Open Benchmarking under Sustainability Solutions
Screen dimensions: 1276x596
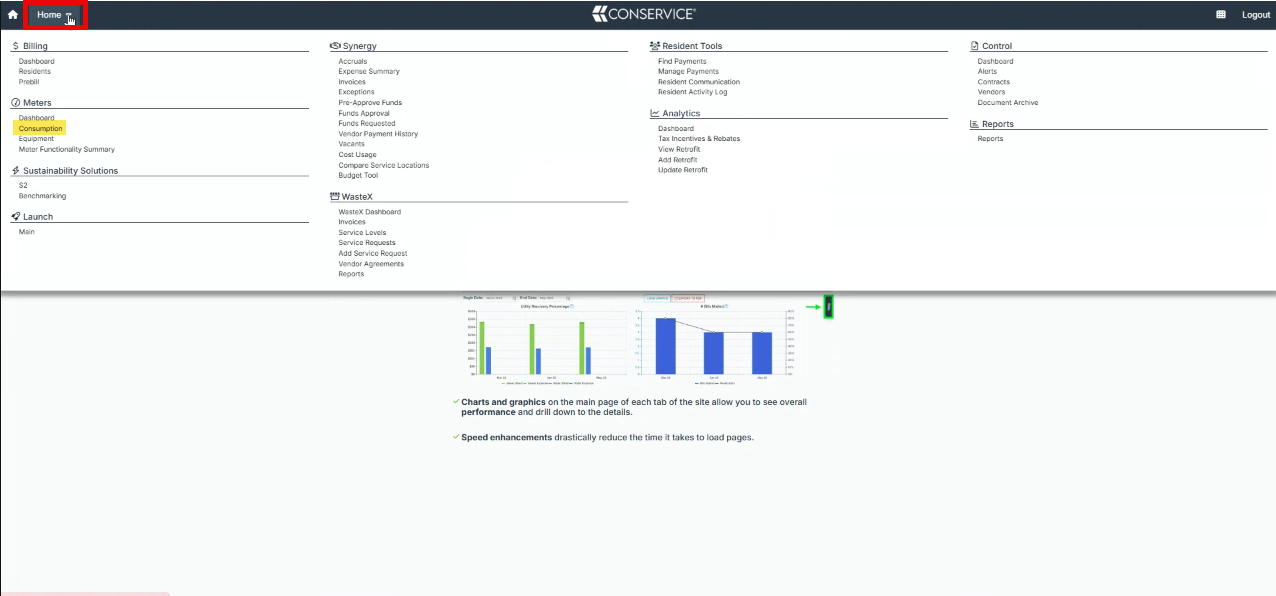point(43,196)
